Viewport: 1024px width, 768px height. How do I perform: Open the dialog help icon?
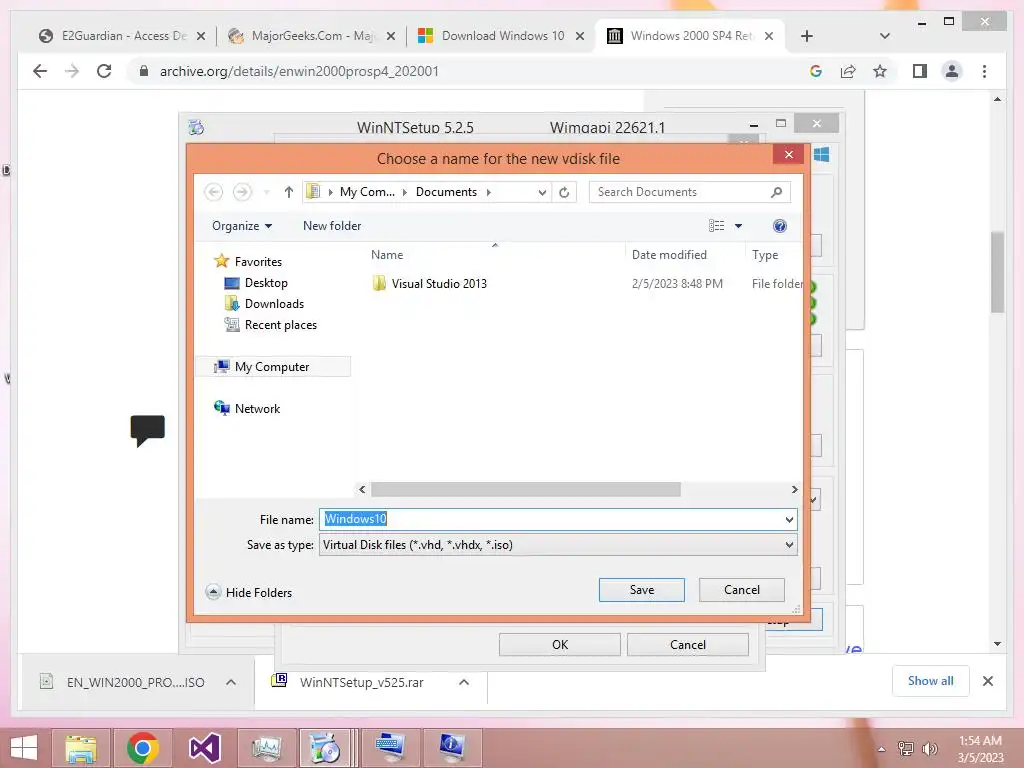pyautogui.click(x=779, y=226)
